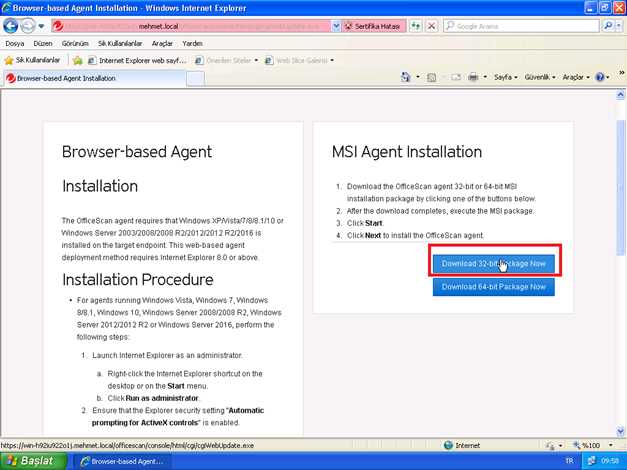Click the status bar URL text
627x470 pixels.
coord(127,446)
